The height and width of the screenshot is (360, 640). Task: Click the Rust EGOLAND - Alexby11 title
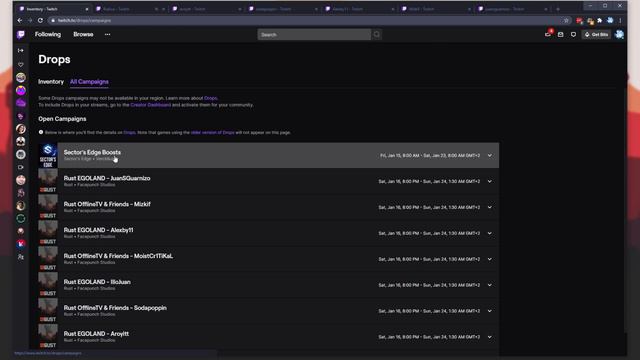[98, 230]
